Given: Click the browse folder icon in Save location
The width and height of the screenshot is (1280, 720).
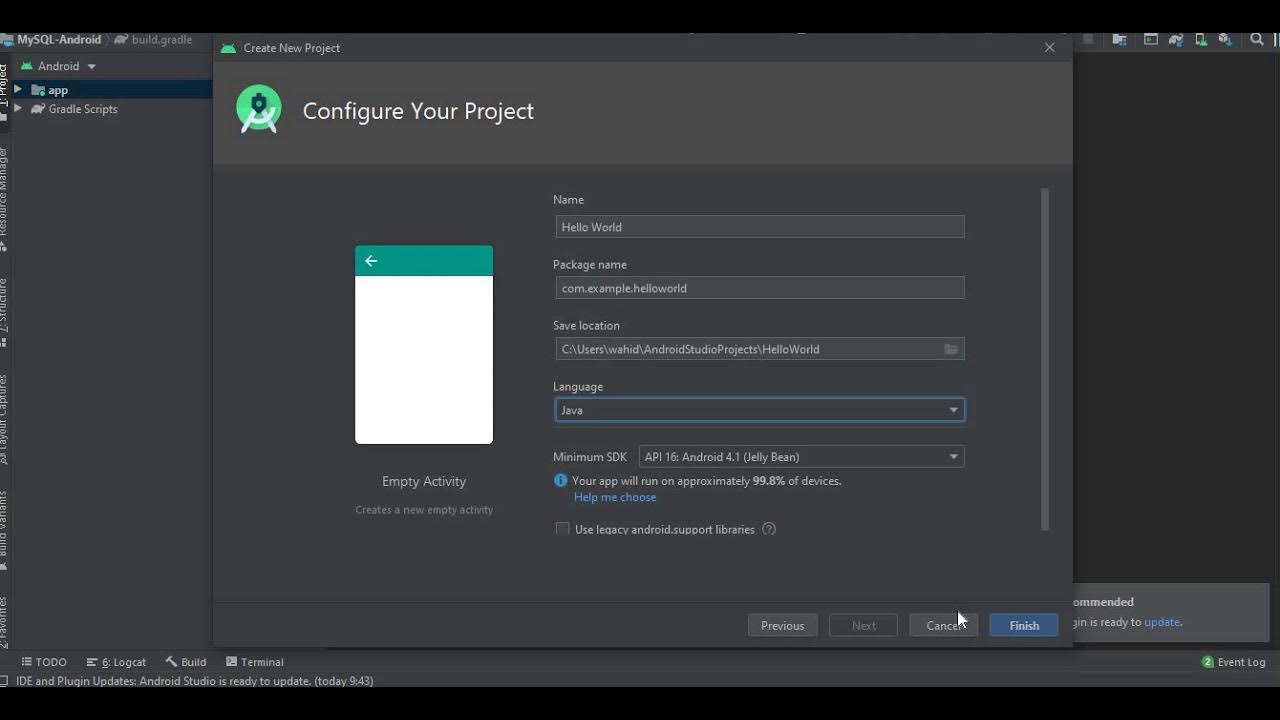Looking at the screenshot, I should tap(951, 349).
